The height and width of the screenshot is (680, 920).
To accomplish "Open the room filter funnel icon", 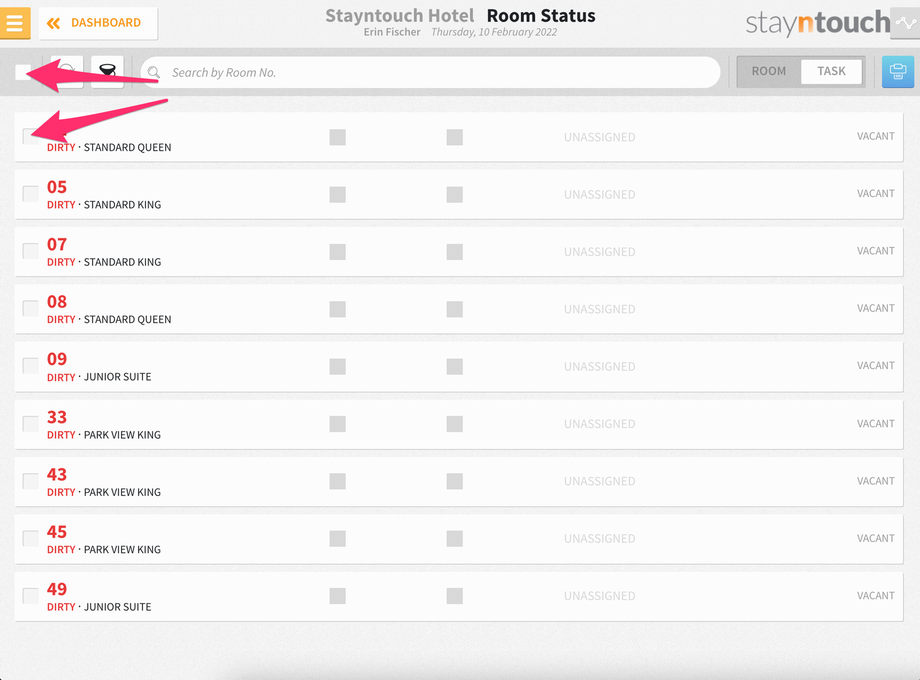I will coord(107,71).
